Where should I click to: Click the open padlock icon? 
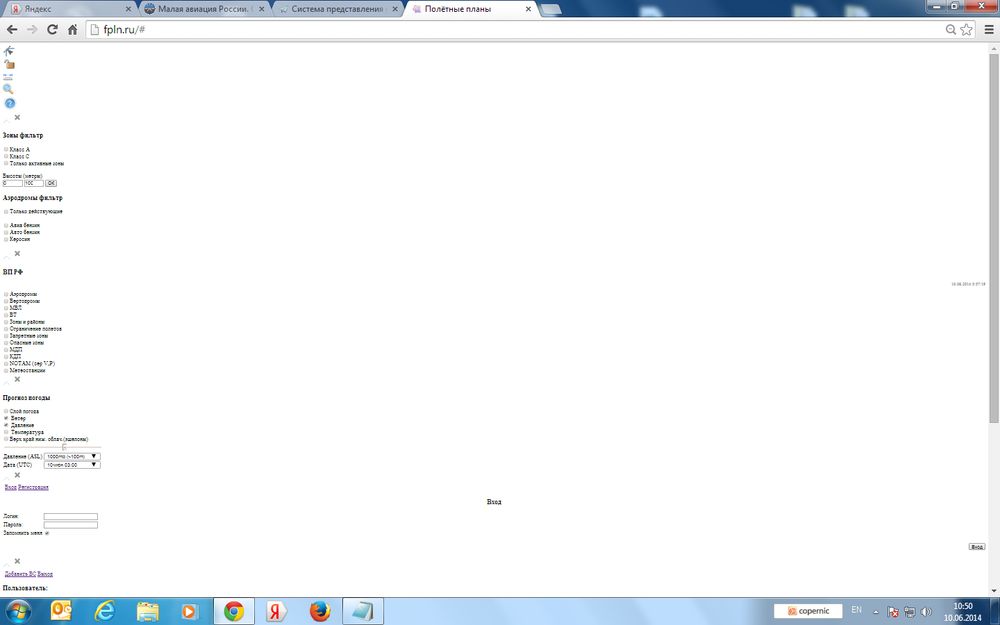[9, 64]
